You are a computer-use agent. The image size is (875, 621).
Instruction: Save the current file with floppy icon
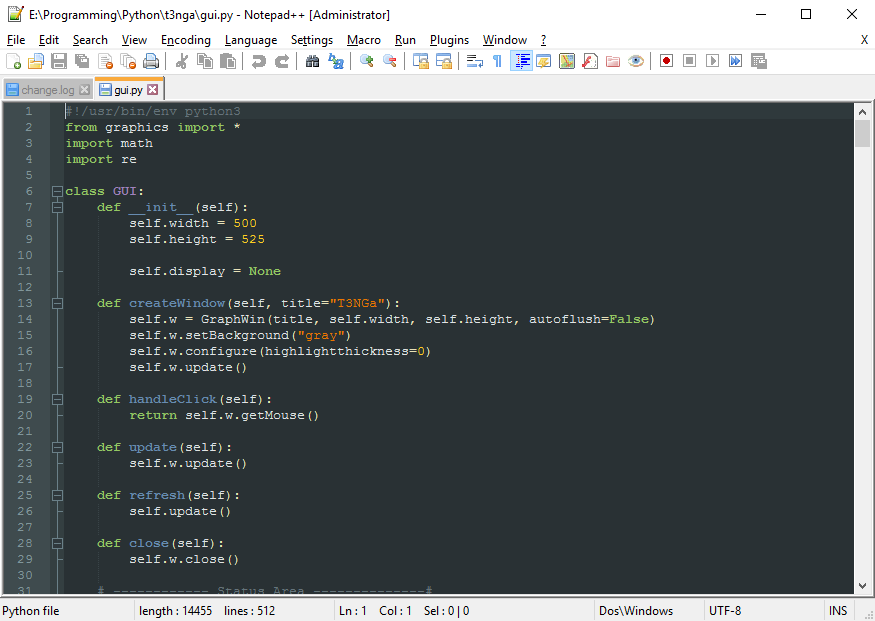59,61
